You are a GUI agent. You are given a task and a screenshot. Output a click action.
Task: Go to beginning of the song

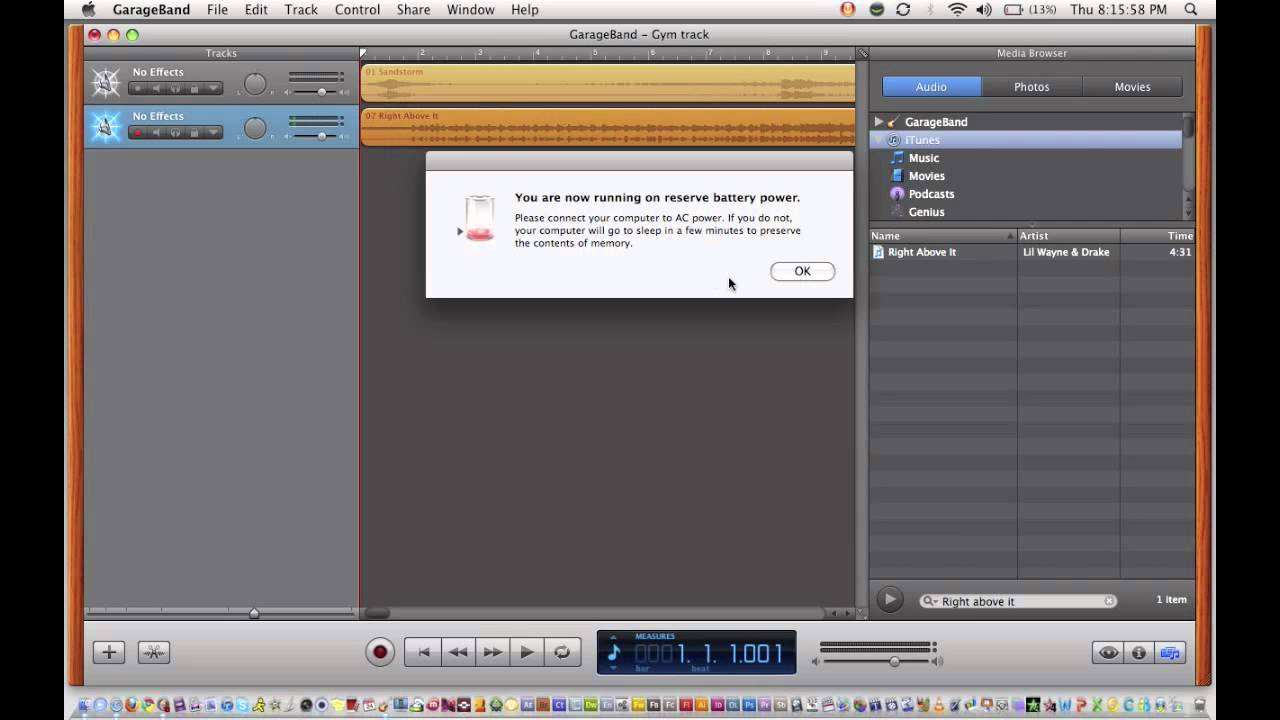pos(423,652)
